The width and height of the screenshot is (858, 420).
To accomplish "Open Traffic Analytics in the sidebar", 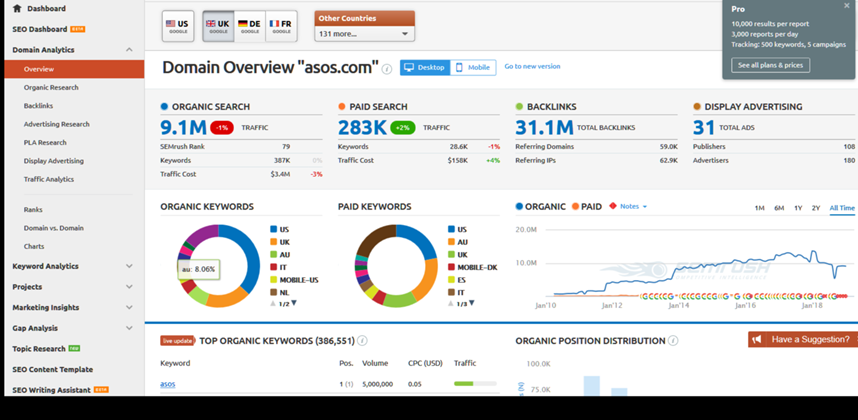I will [x=49, y=179].
